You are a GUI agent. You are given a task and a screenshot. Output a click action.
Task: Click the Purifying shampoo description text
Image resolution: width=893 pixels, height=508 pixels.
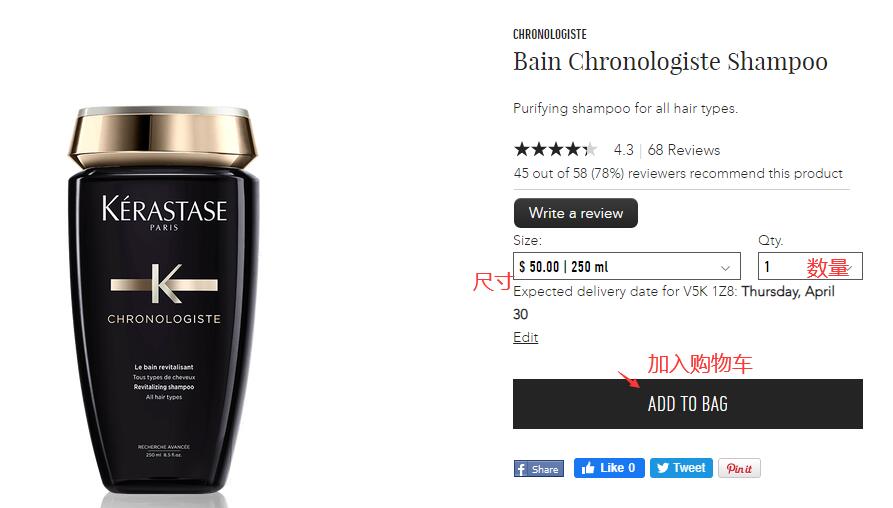625,108
